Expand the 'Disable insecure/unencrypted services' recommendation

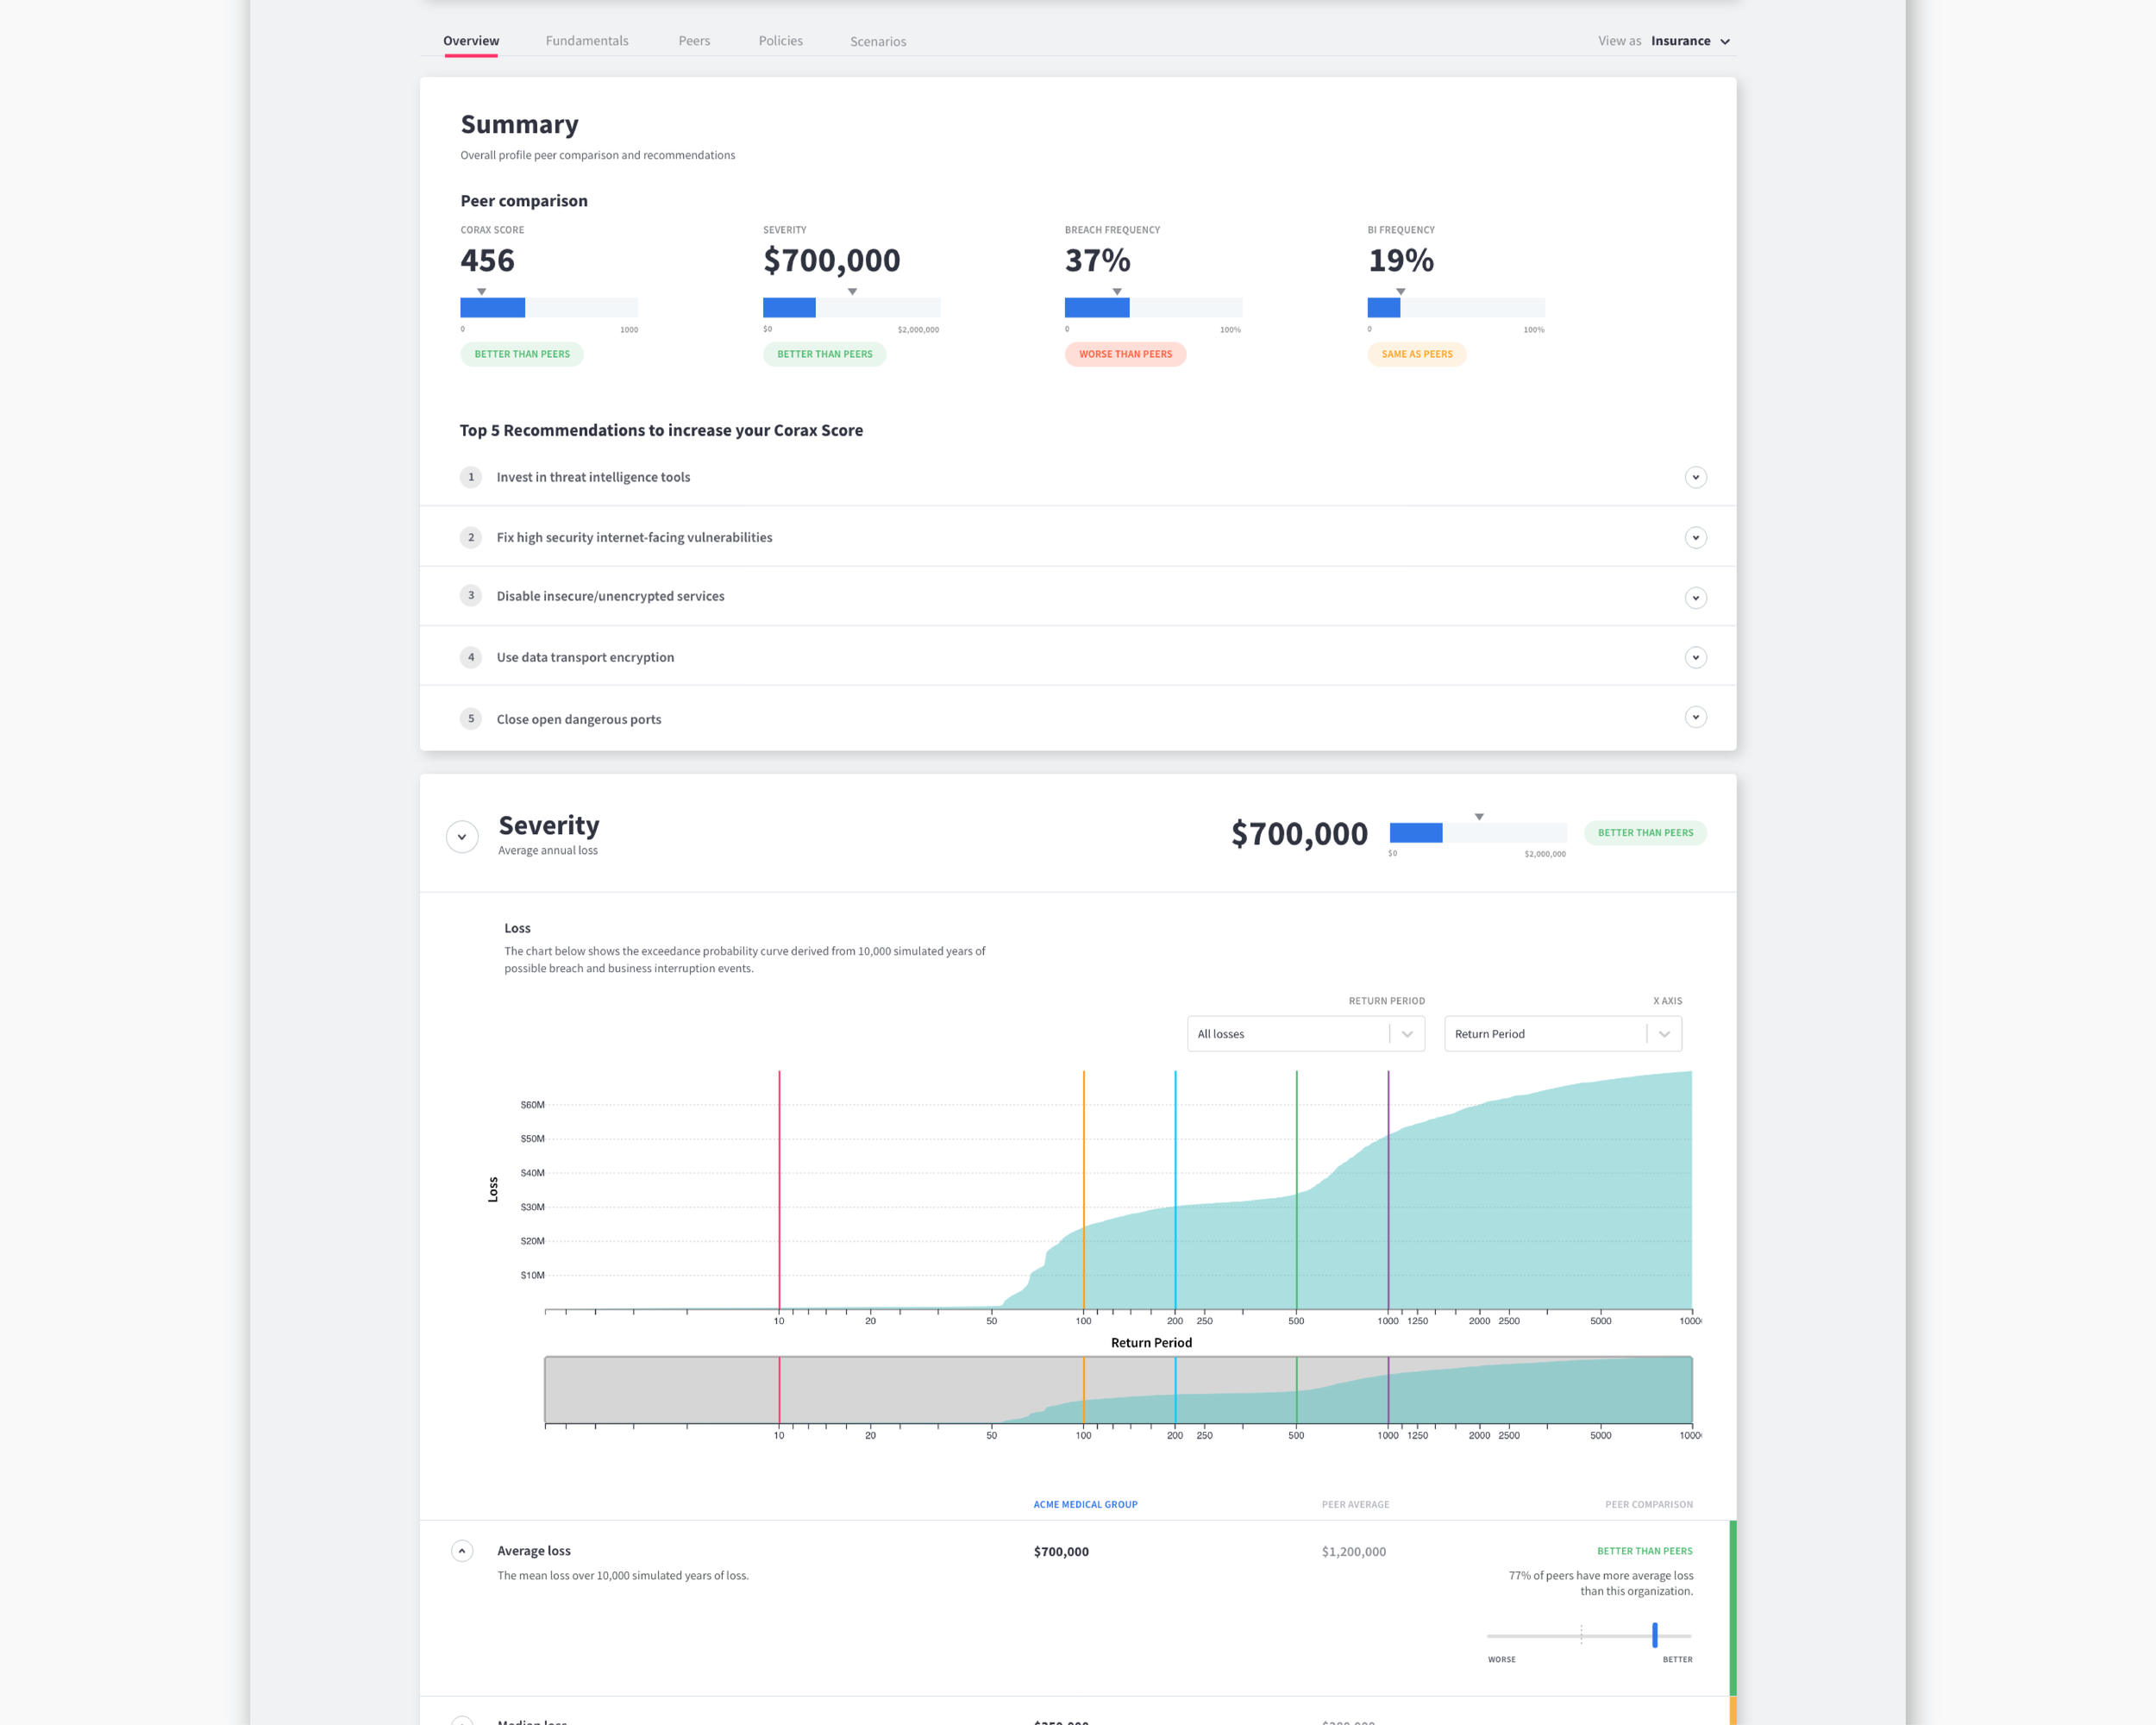tap(1695, 597)
